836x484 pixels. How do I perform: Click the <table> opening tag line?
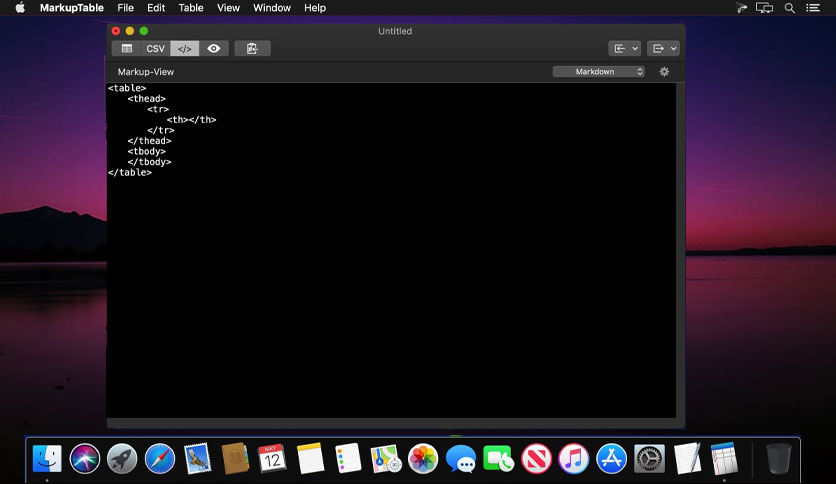pyautogui.click(x=127, y=88)
